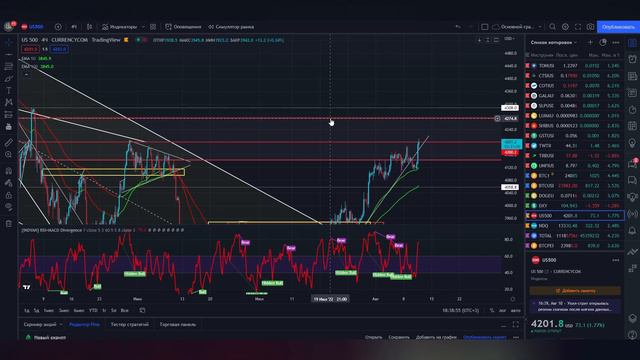Screen dimensions: 640x360
Task: Open the Скринер акций tab
Action: (x=40, y=324)
